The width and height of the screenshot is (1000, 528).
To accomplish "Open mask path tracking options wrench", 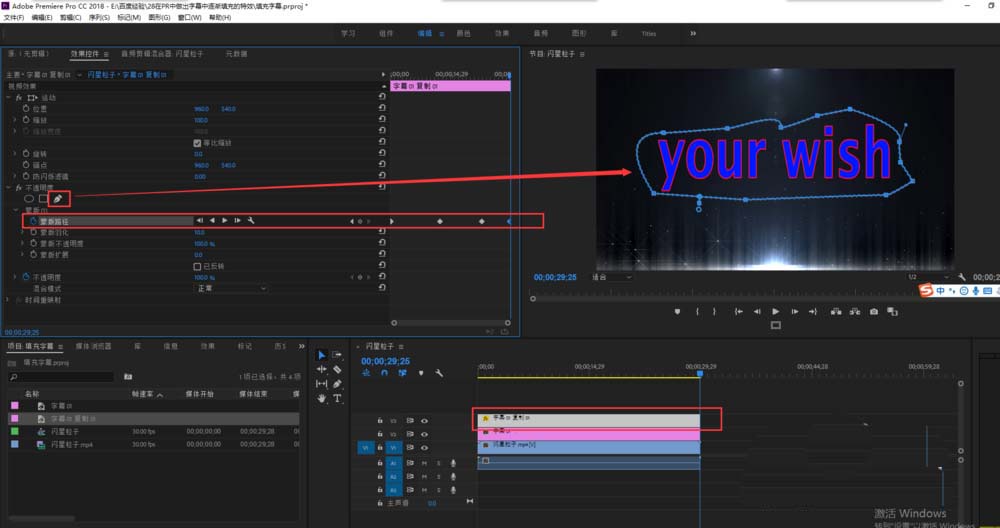I will coord(251,221).
